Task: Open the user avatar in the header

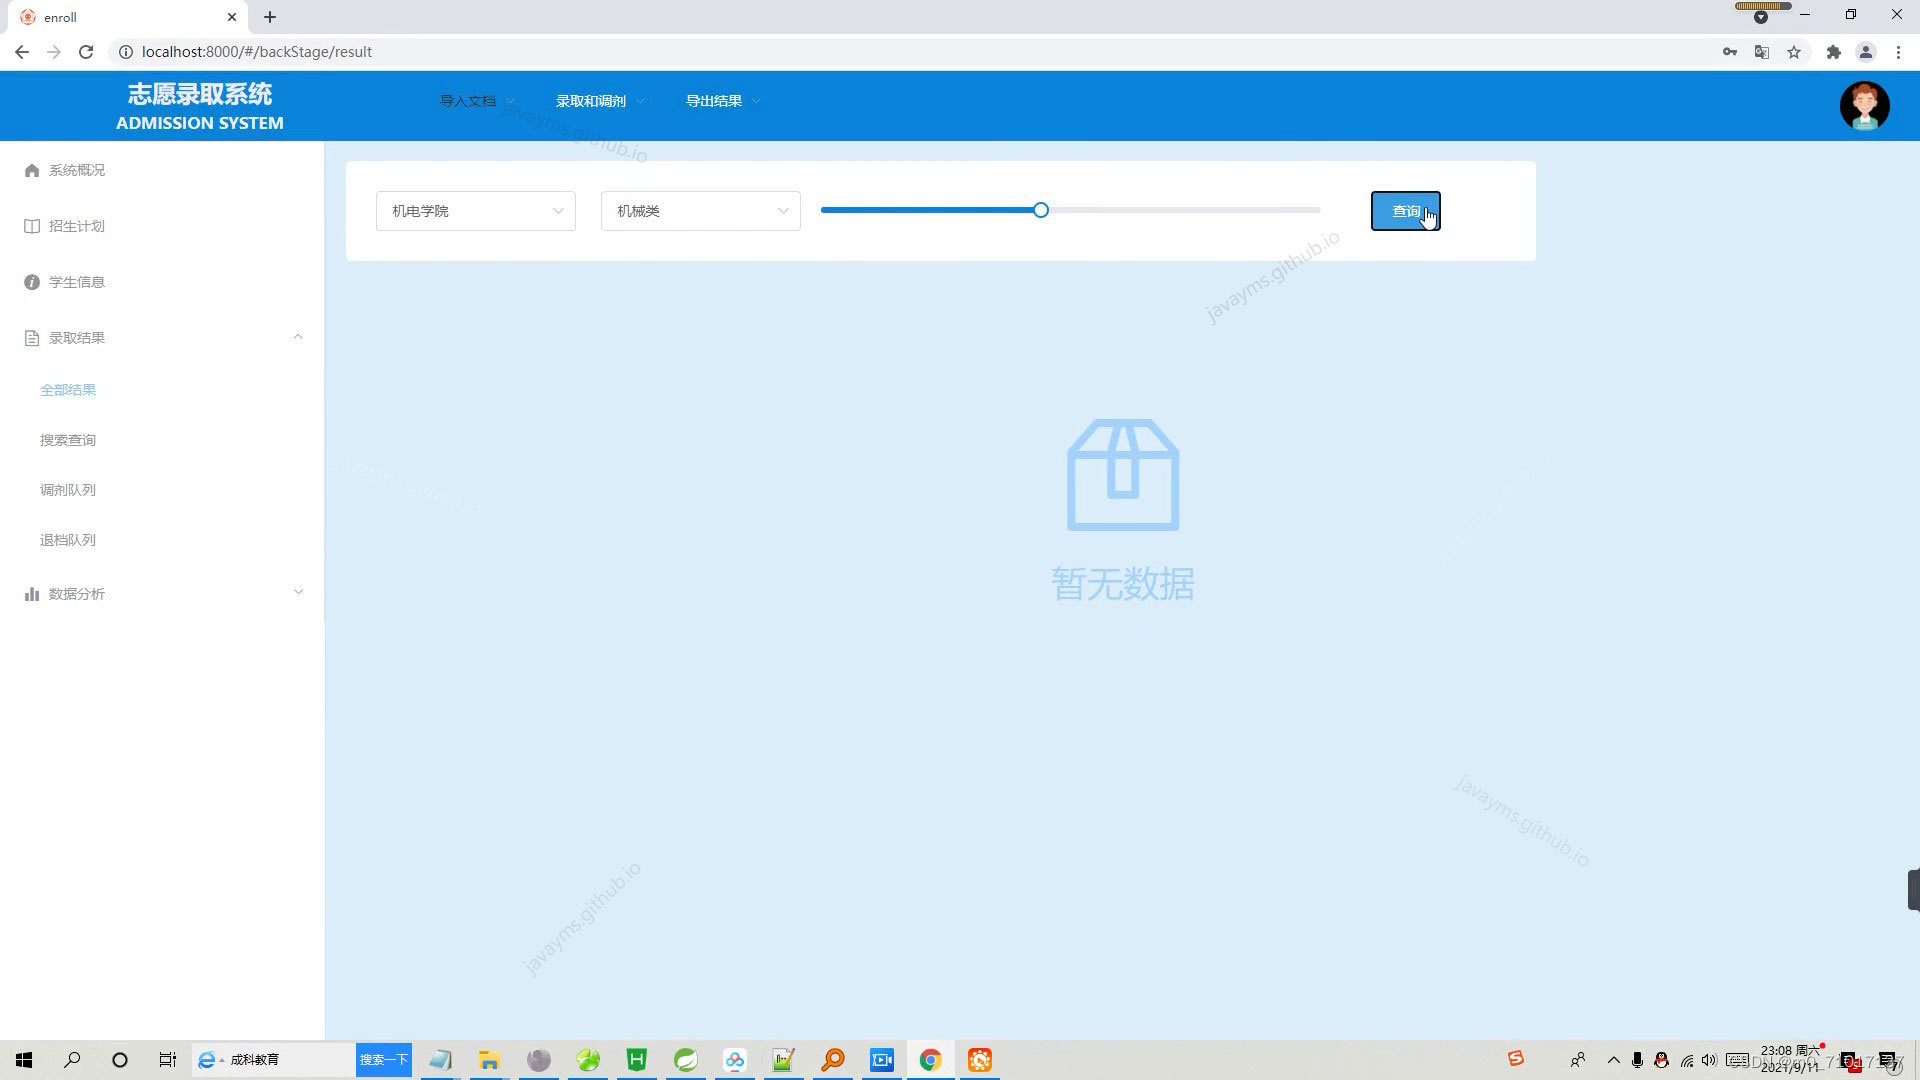Action: [x=1864, y=106]
